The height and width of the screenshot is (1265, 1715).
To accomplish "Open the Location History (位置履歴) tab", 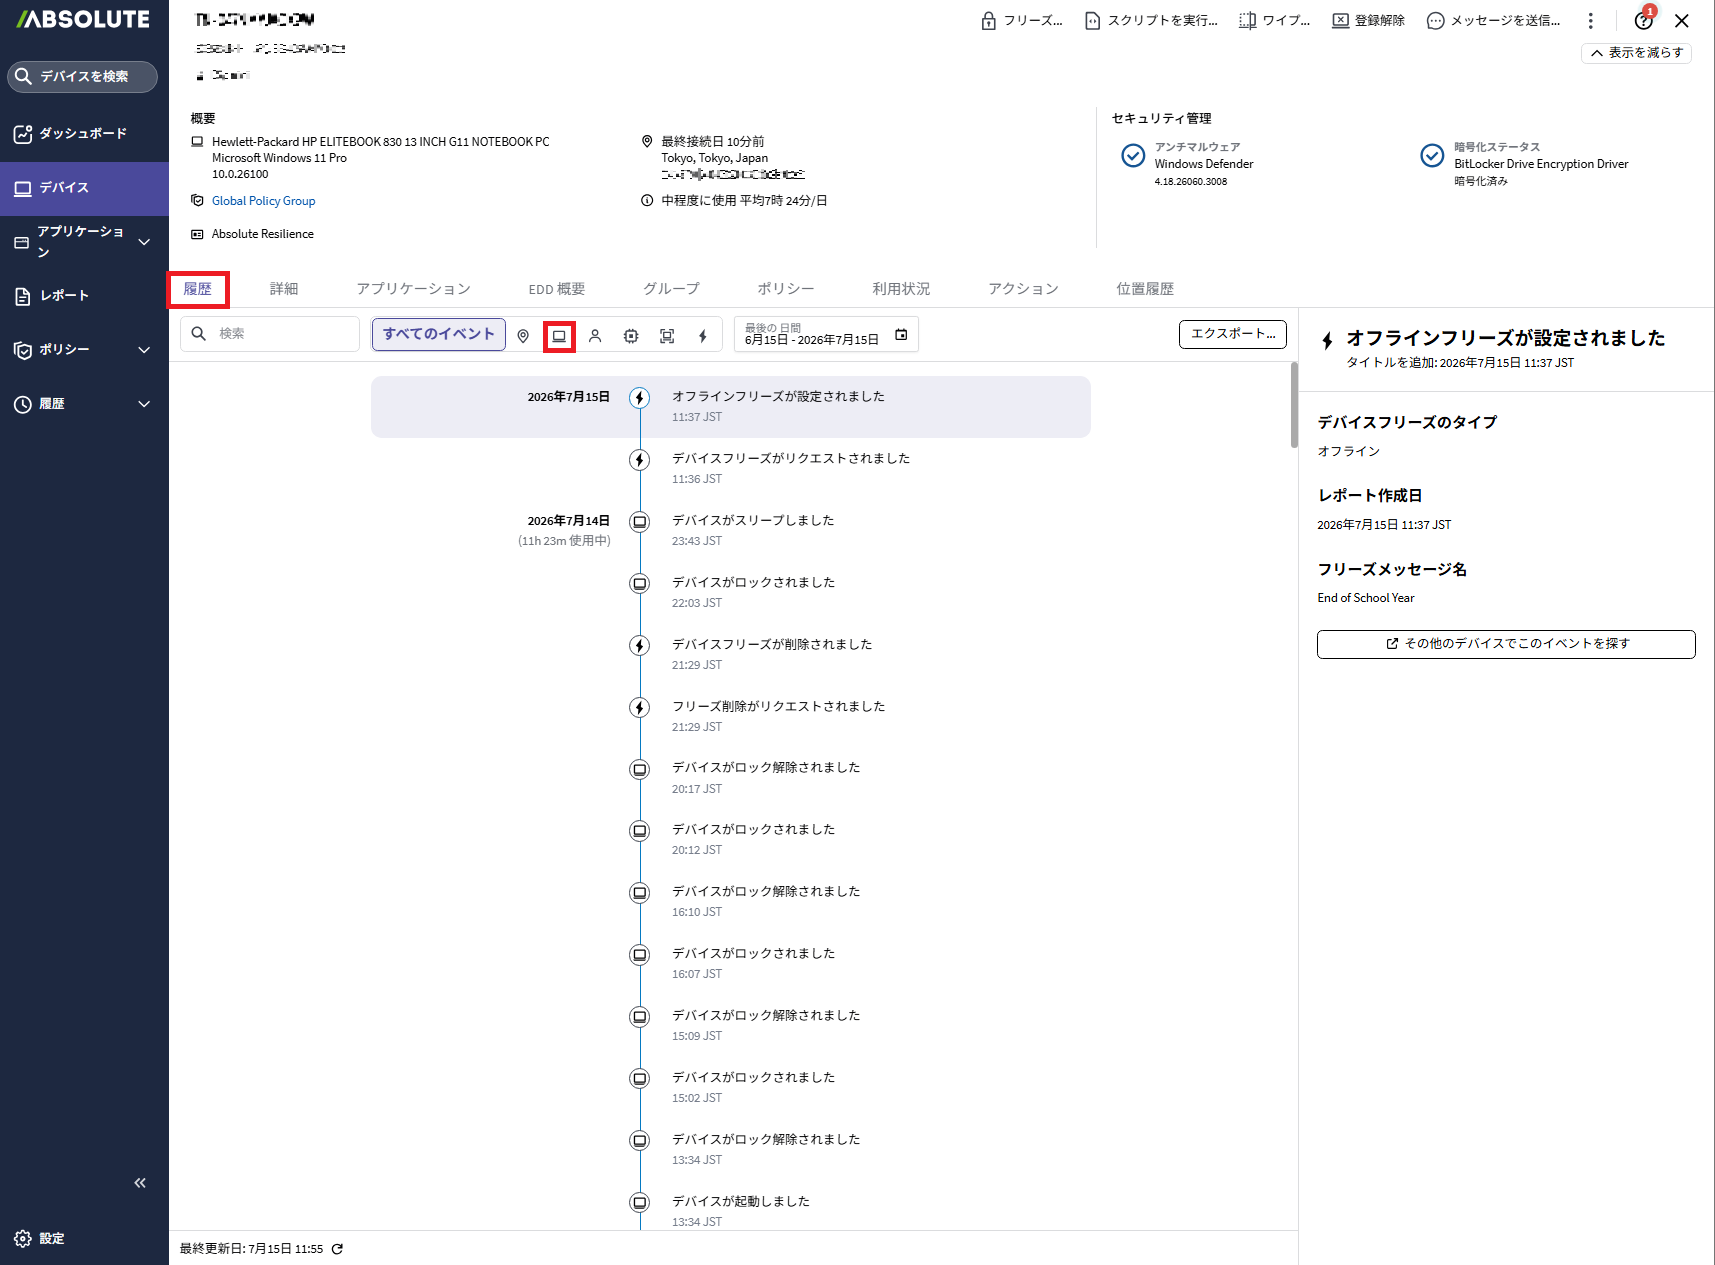I will 1145,289.
